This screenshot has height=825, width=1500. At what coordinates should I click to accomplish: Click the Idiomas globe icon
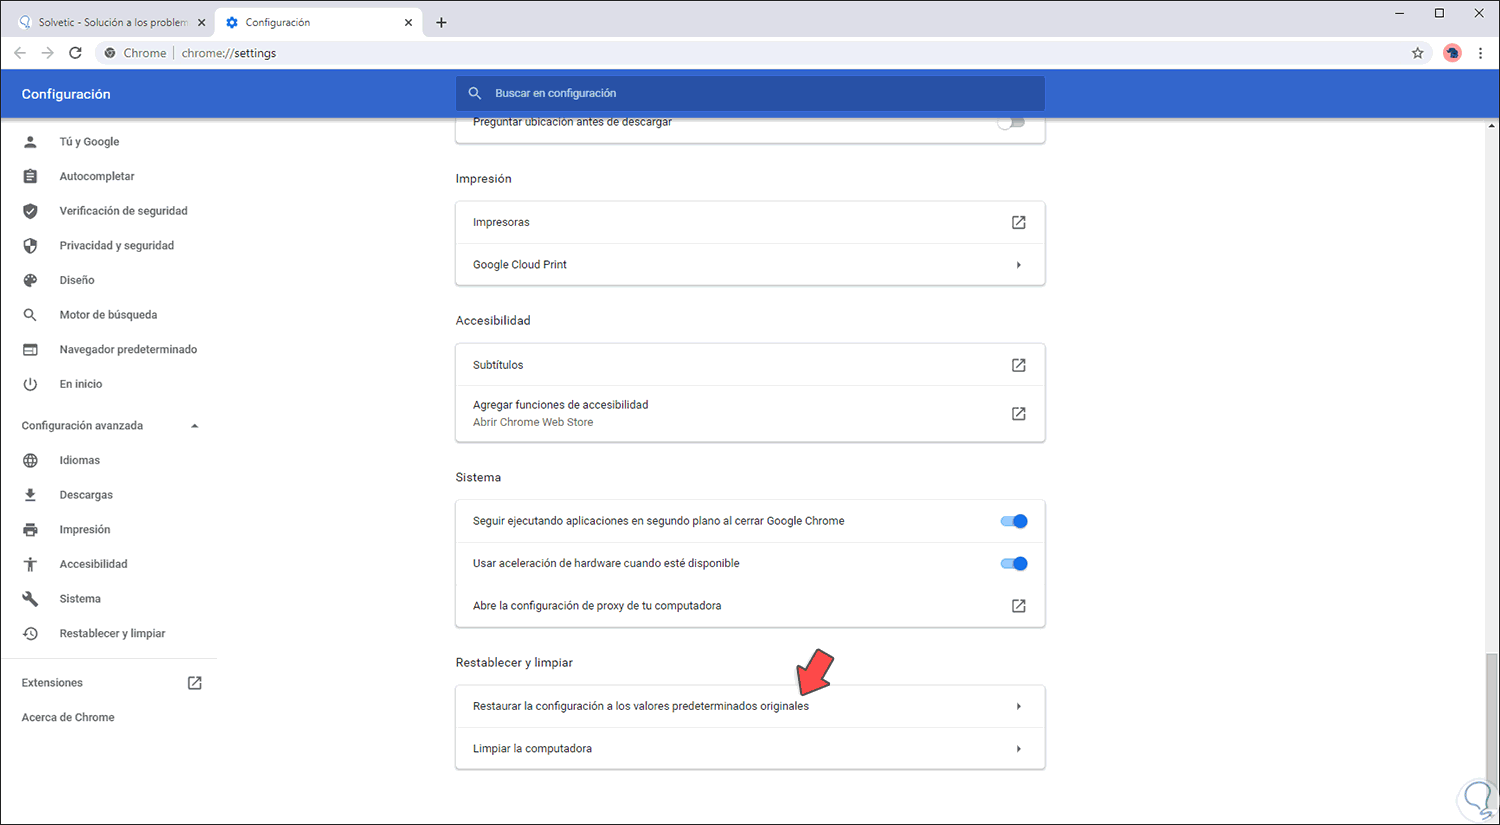tap(30, 461)
